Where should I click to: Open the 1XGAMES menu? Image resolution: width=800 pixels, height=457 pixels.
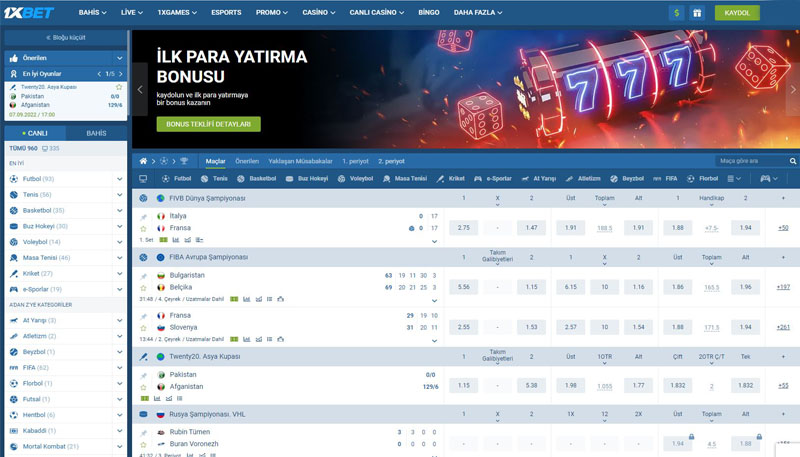(177, 12)
